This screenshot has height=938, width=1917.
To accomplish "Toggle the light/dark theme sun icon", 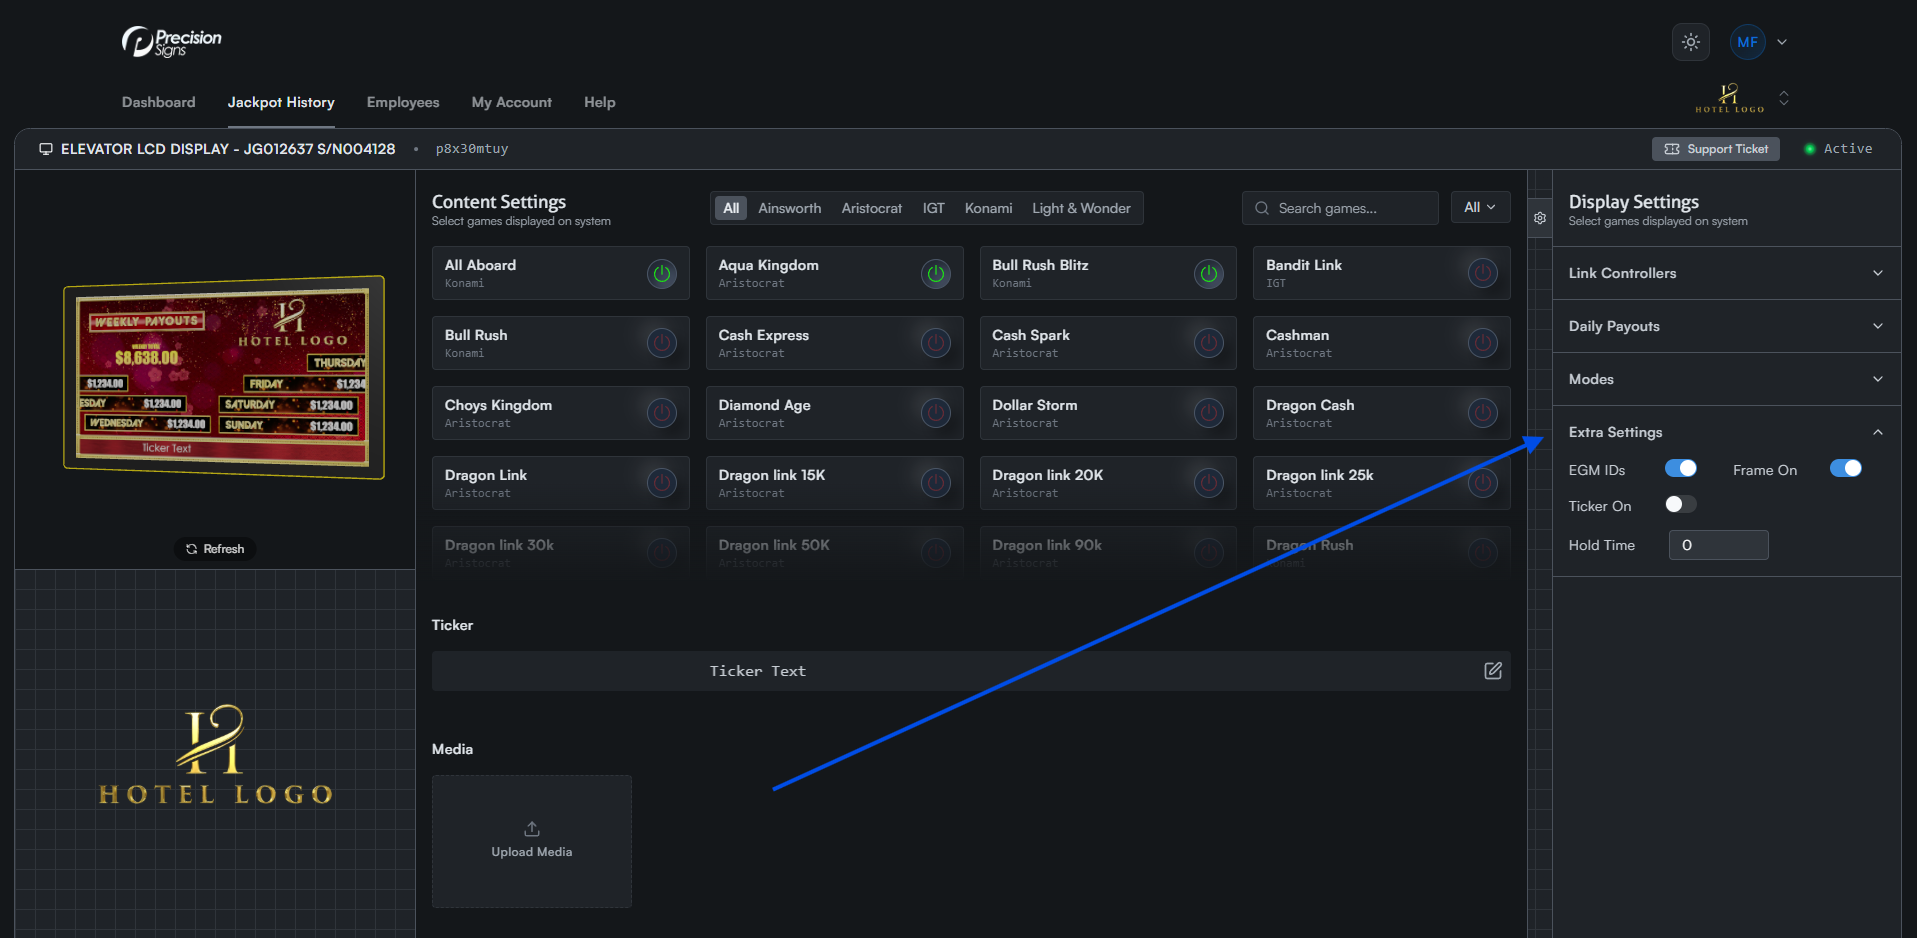I will coord(1690,42).
